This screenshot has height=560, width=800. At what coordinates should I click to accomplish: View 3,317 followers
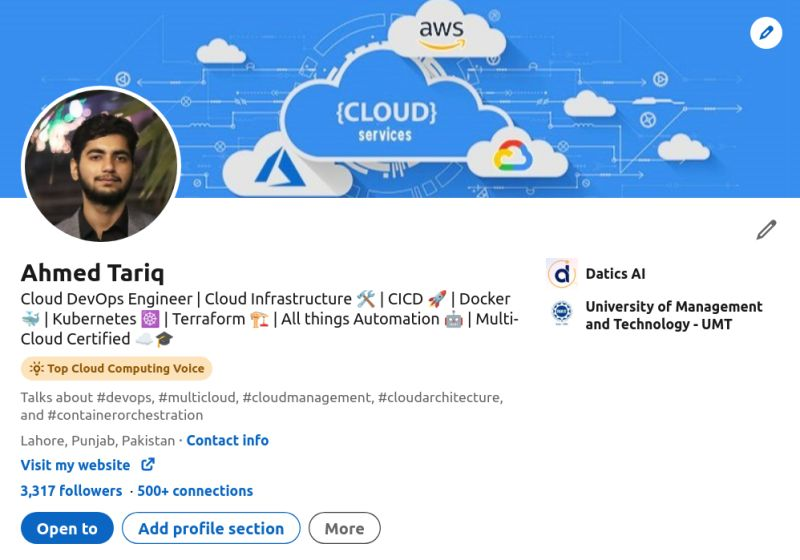coord(71,491)
